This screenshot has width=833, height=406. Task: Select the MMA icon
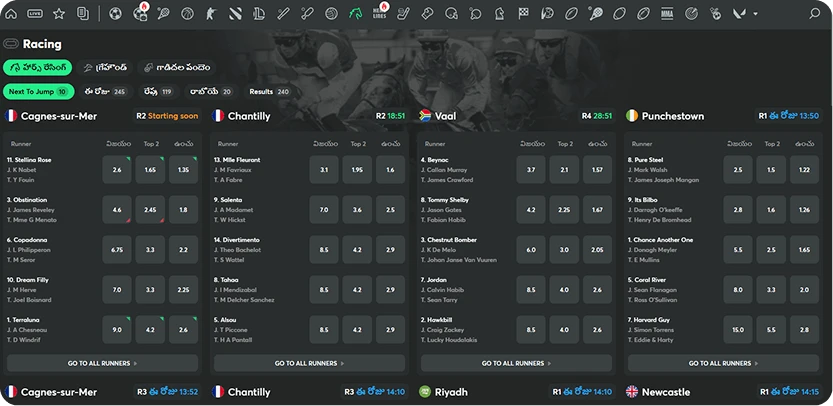(x=667, y=14)
